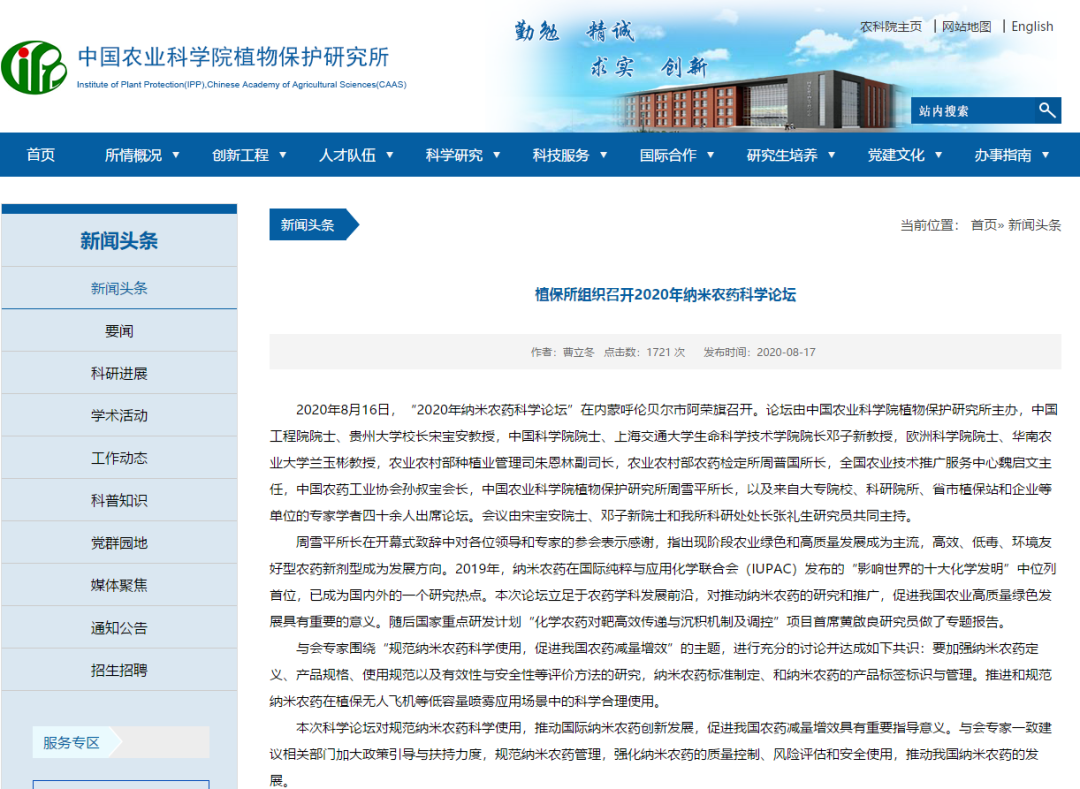The height and width of the screenshot is (789, 1080).
Task: Open the 所情概况 menu
Action: pyautogui.click(x=133, y=155)
